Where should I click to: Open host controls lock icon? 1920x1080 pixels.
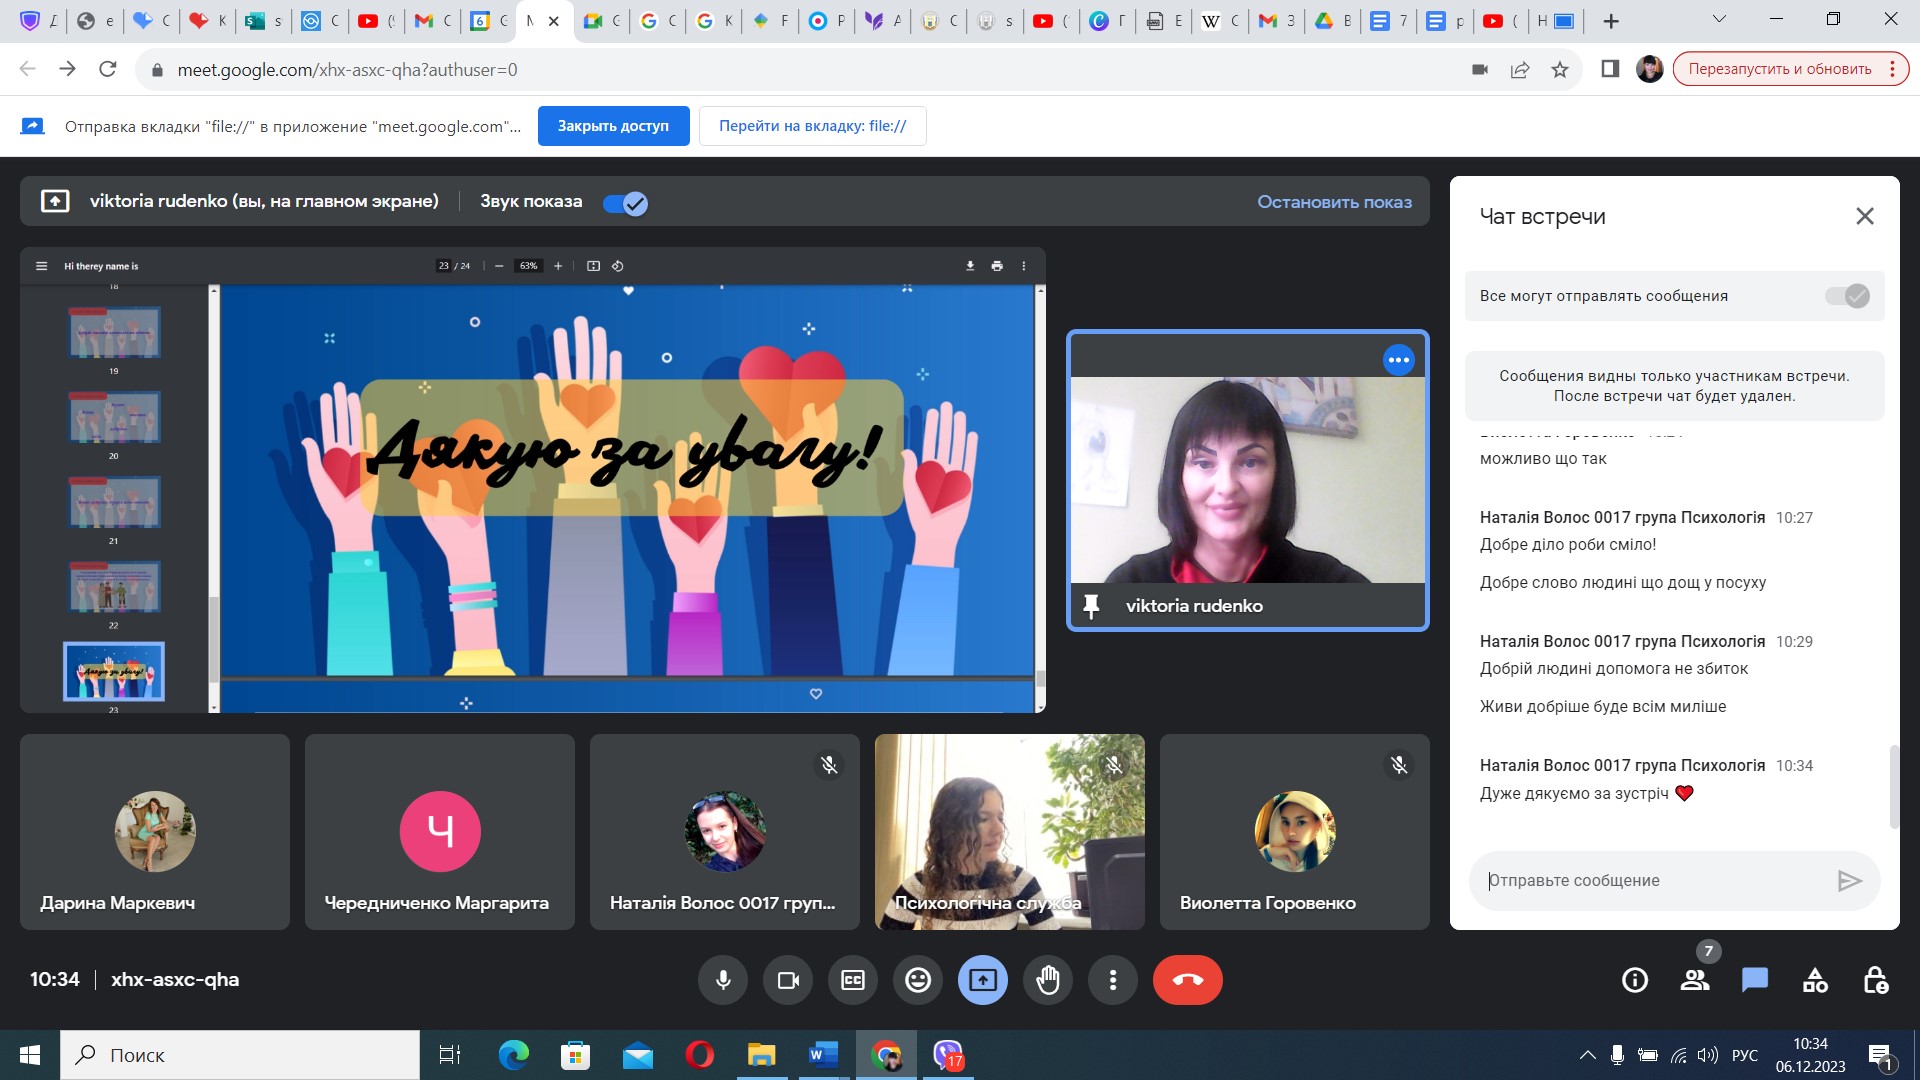point(1875,980)
